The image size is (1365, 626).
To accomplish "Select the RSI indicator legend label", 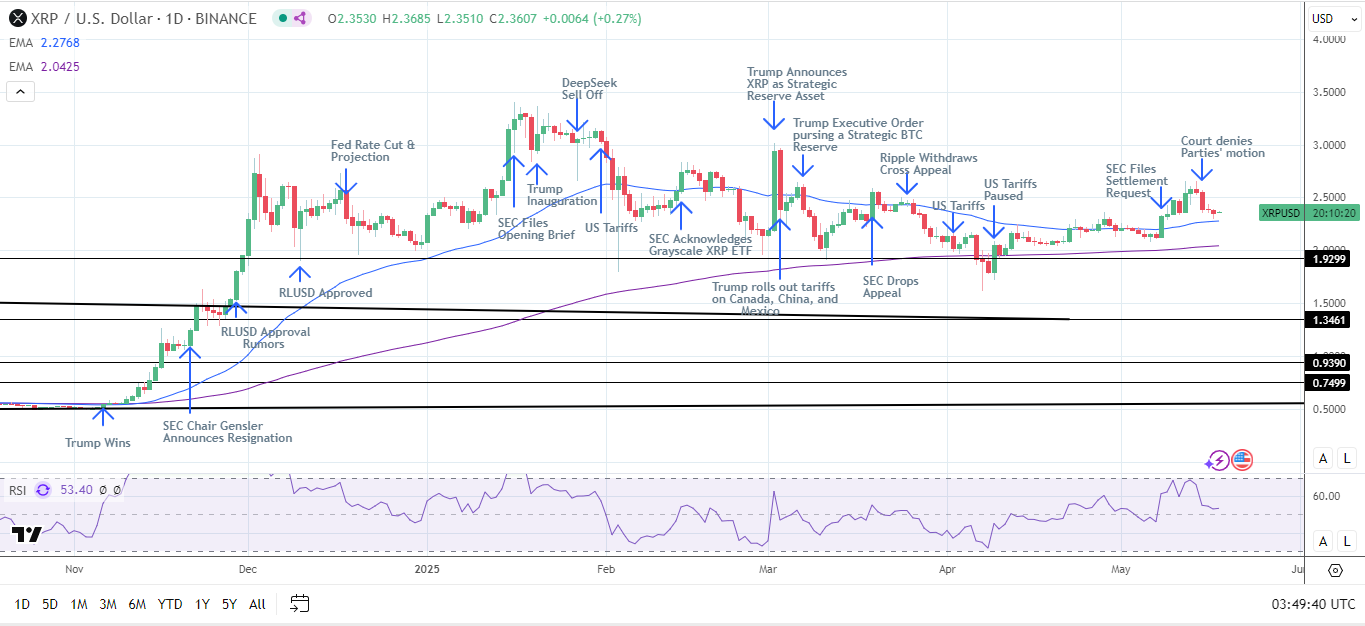I will point(19,489).
